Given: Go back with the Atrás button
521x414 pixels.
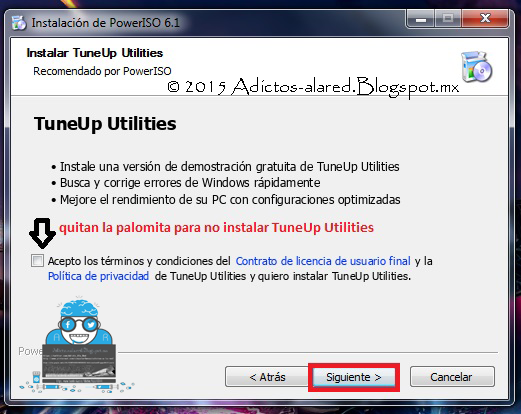Looking at the screenshot, I should point(267,377).
